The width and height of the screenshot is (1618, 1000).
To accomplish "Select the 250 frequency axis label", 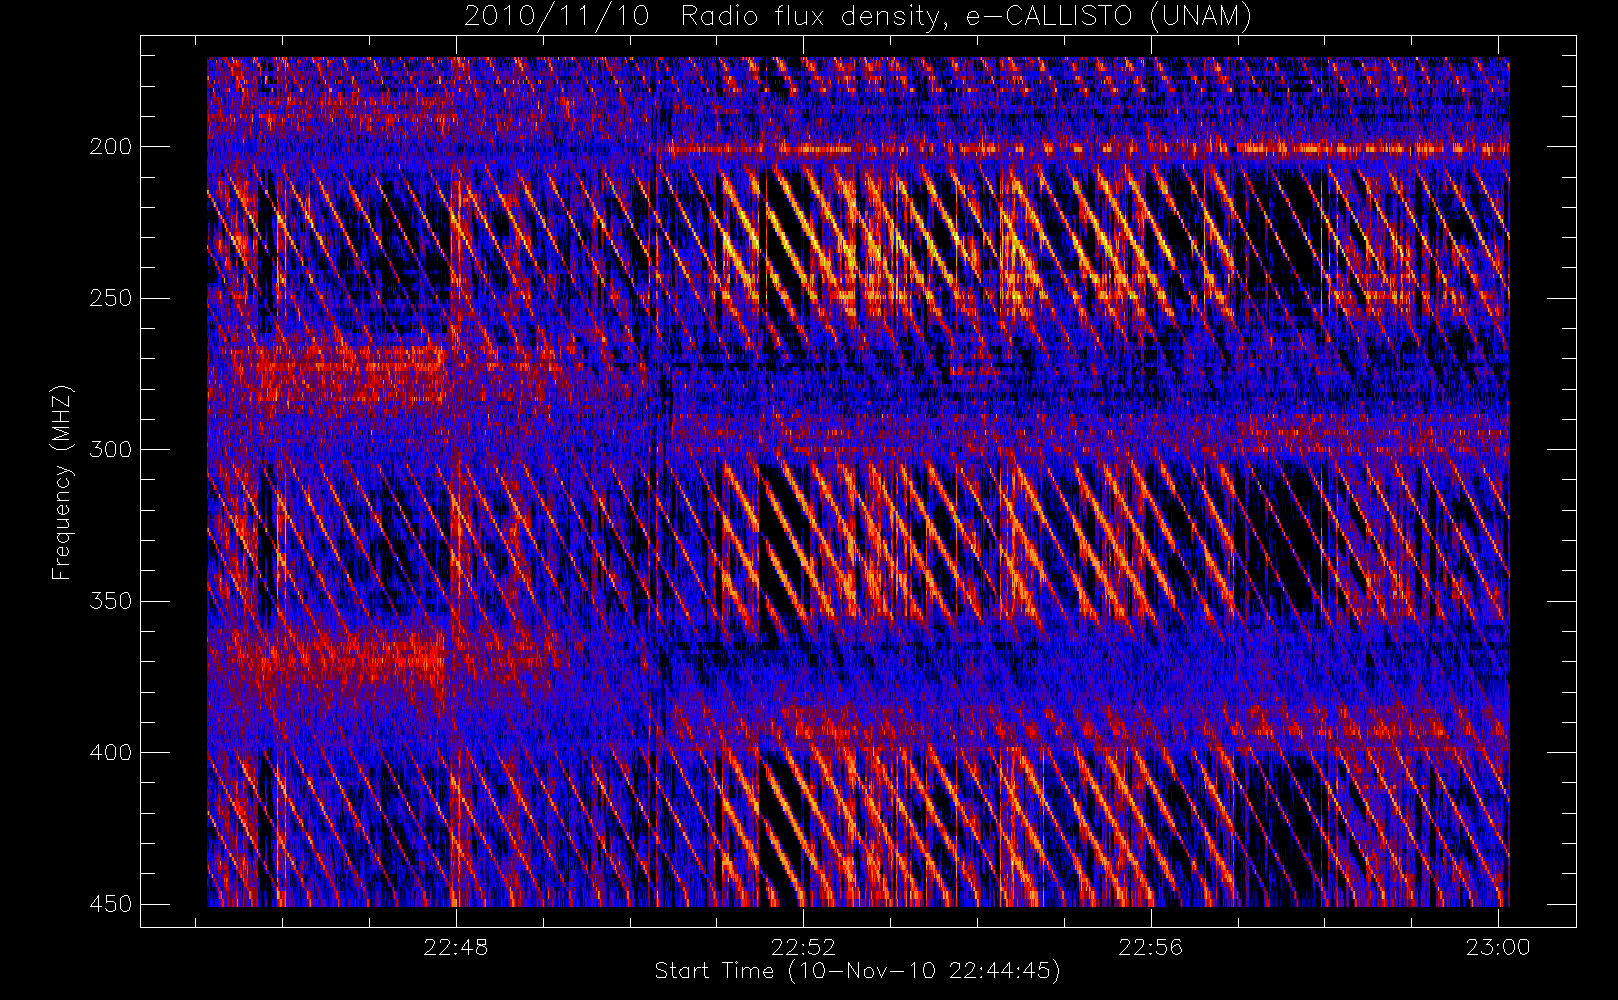I will coord(110,298).
